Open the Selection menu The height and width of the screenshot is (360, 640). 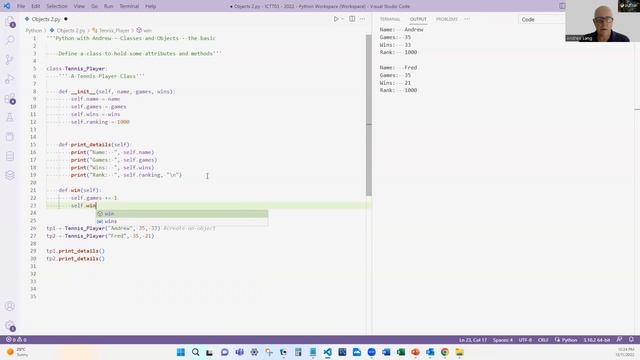pos(57,6)
